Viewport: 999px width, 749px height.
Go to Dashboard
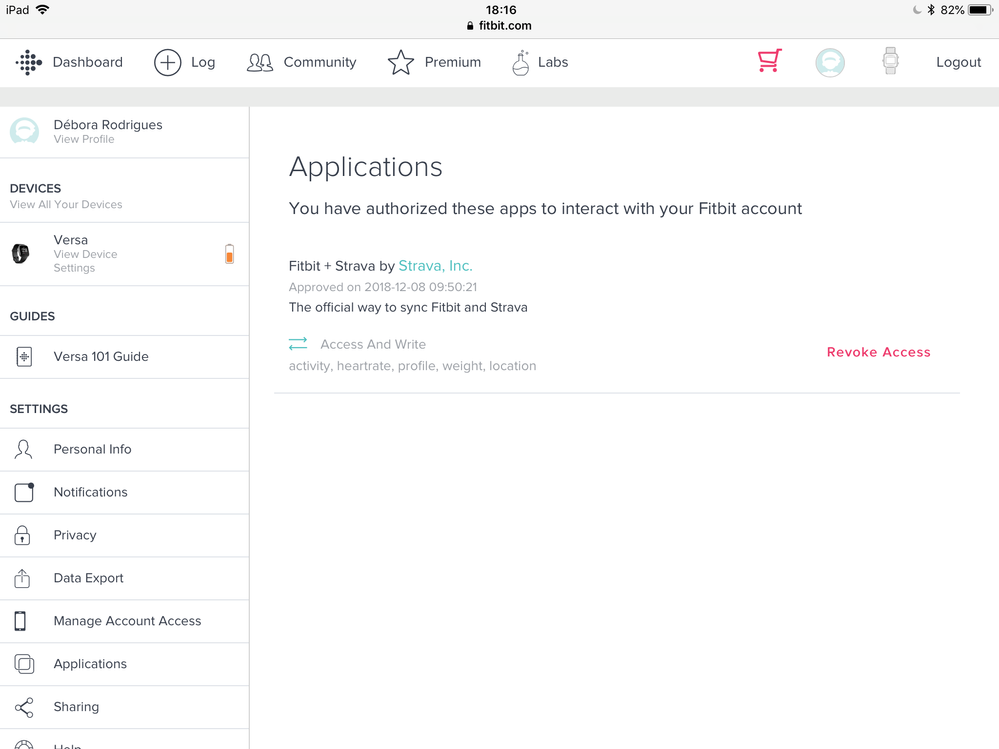pos(88,62)
